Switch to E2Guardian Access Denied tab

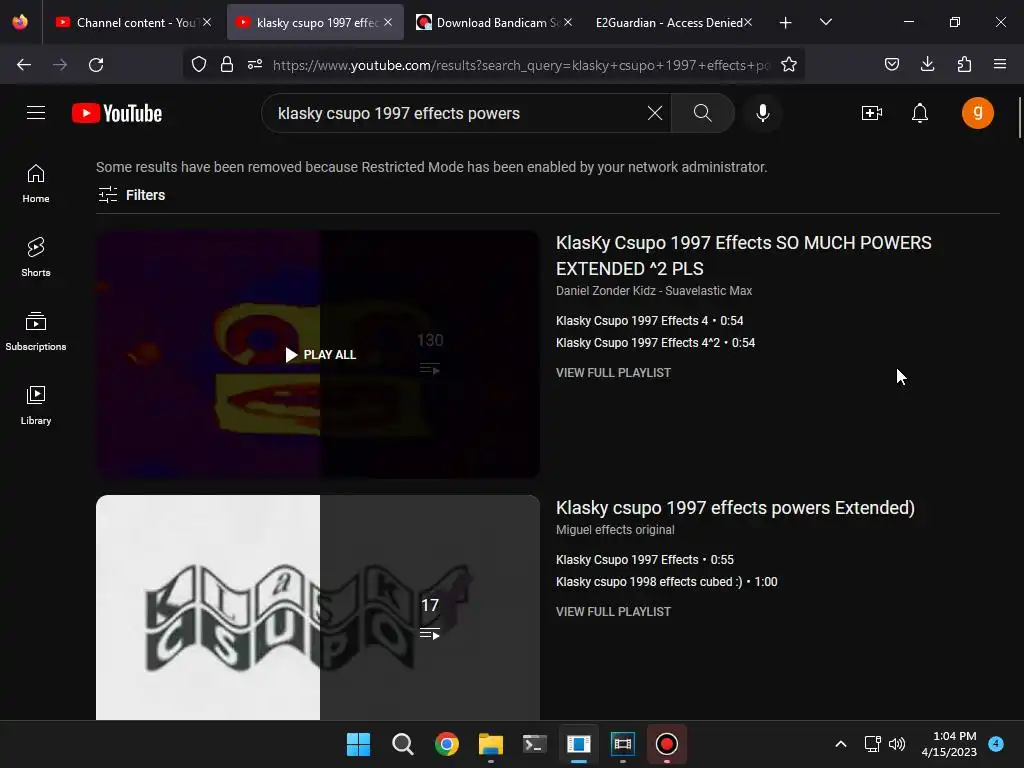(668, 22)
